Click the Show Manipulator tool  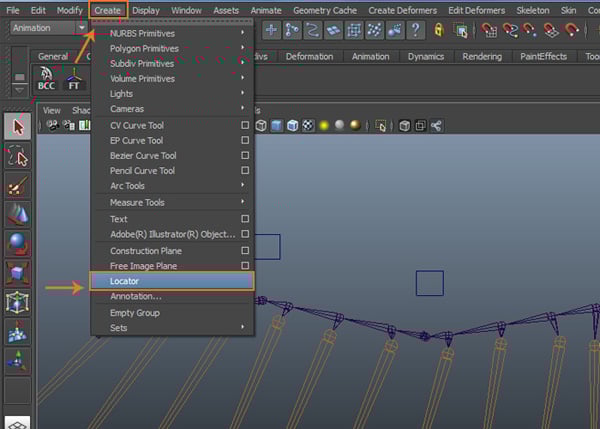(x=18, y=361)
